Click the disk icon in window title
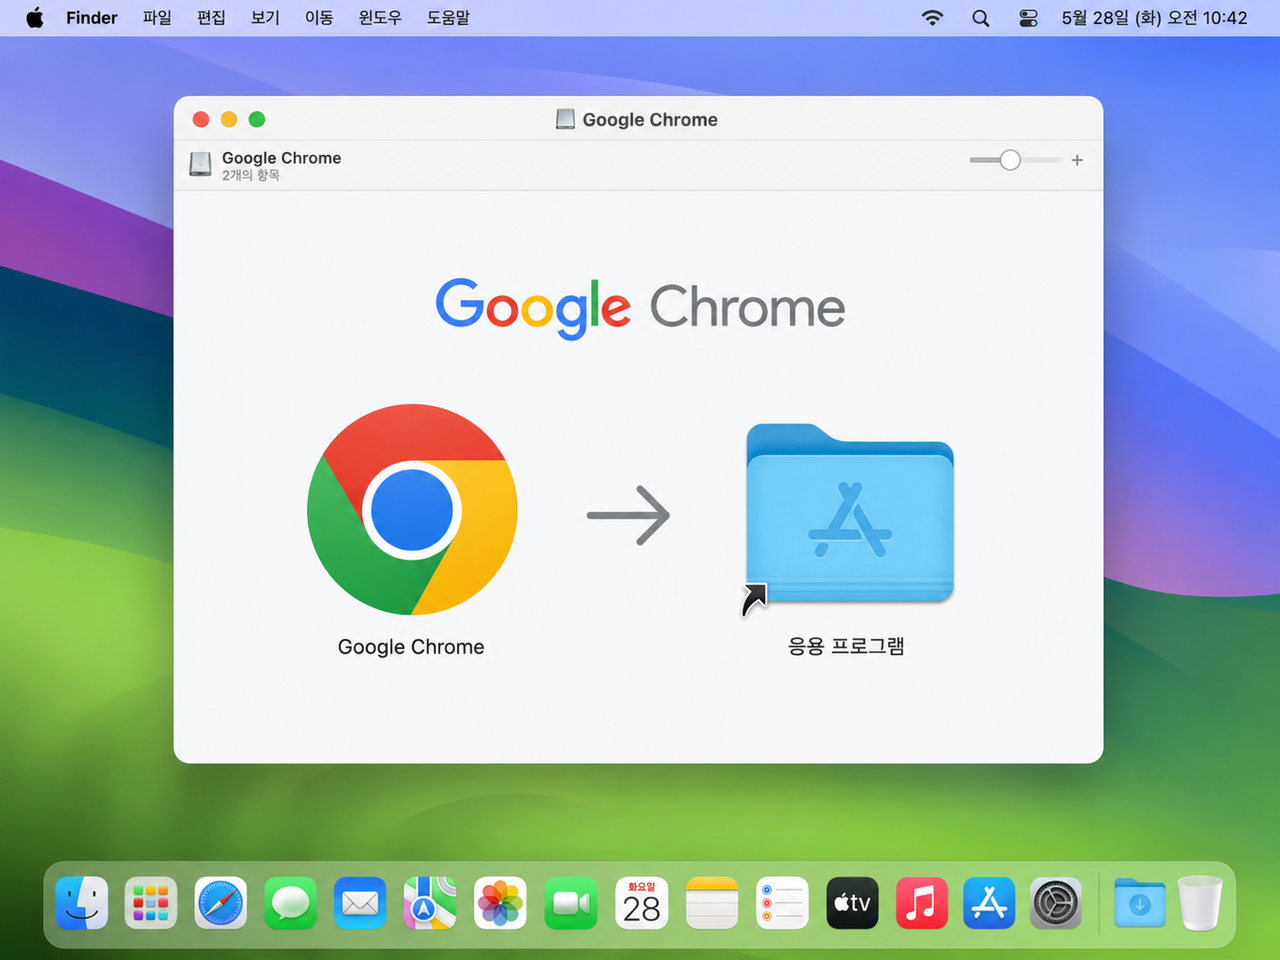 tap(565, 119)
